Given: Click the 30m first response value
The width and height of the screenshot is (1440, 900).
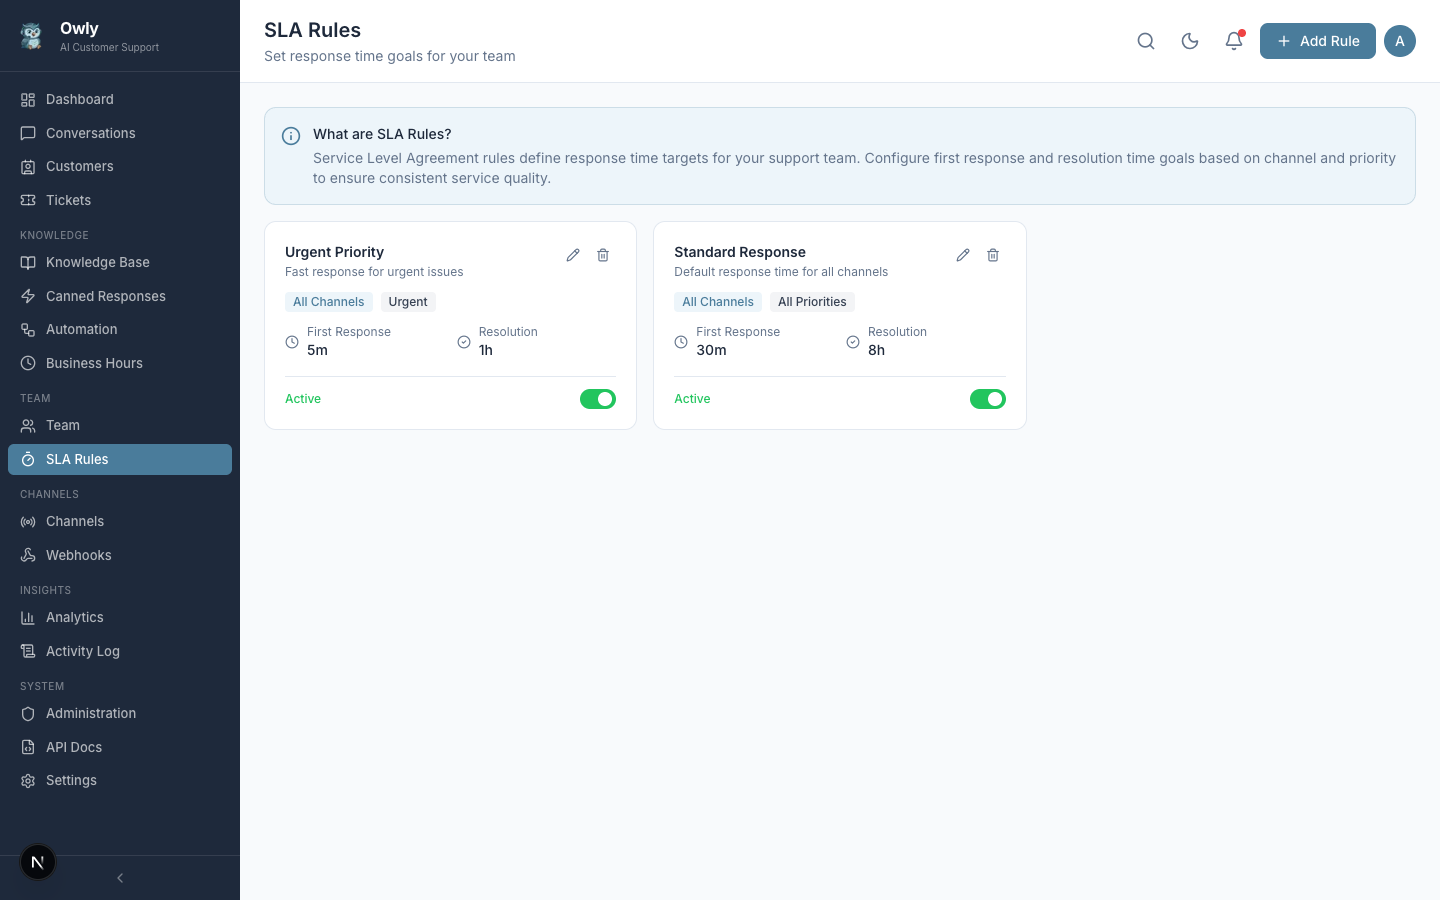Looking at the screenshot, I should (x=711, y=350).
